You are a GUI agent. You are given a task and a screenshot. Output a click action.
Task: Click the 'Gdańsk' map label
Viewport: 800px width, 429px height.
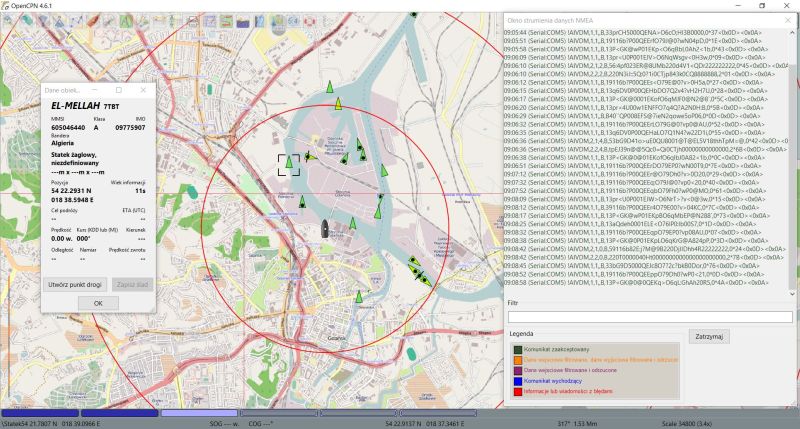(337, 338)
